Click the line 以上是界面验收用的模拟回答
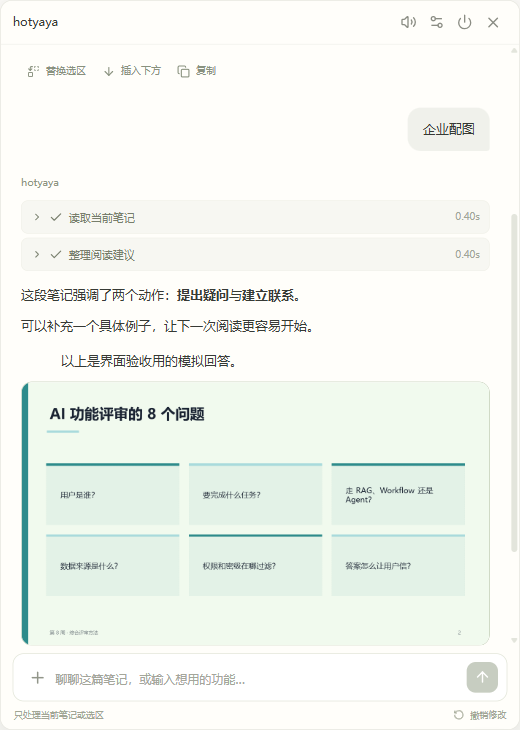This screenshot has height=730, width=520. tap(149, 361)
